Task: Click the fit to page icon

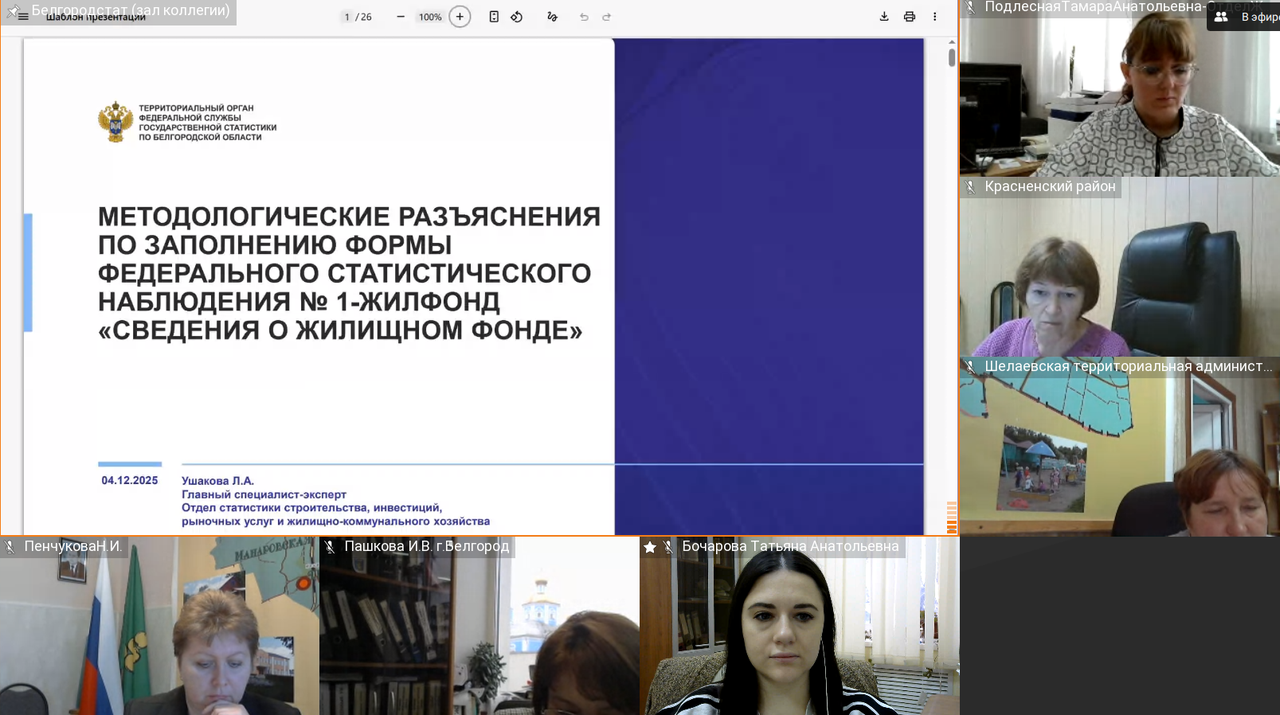Action: (x=494, y=17)
